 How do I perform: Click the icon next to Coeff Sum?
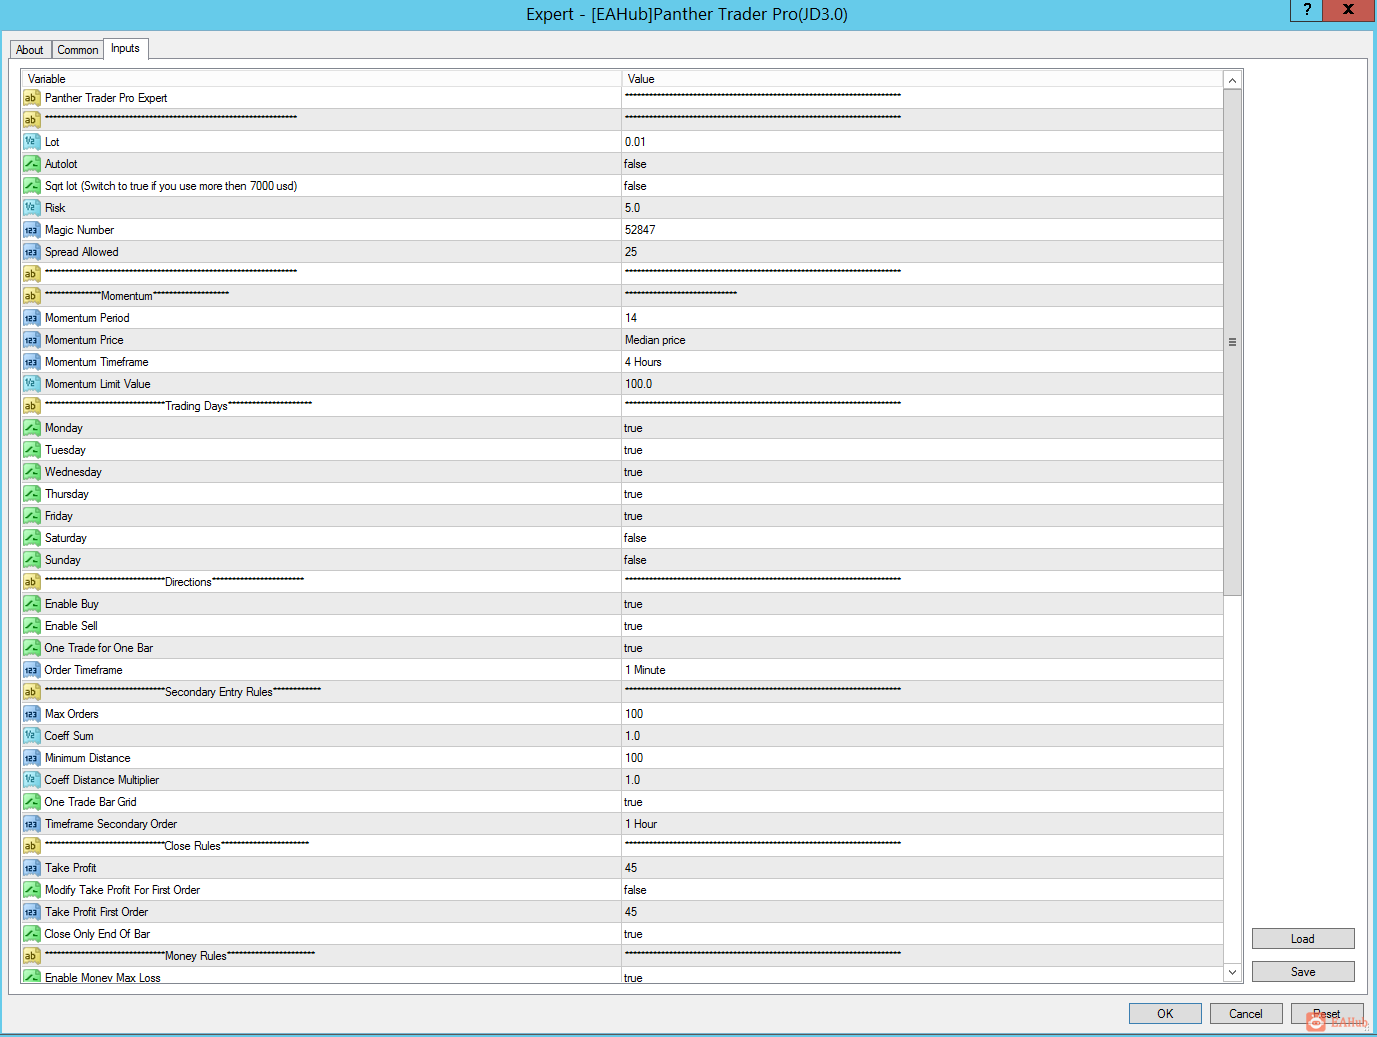[31, 736]
